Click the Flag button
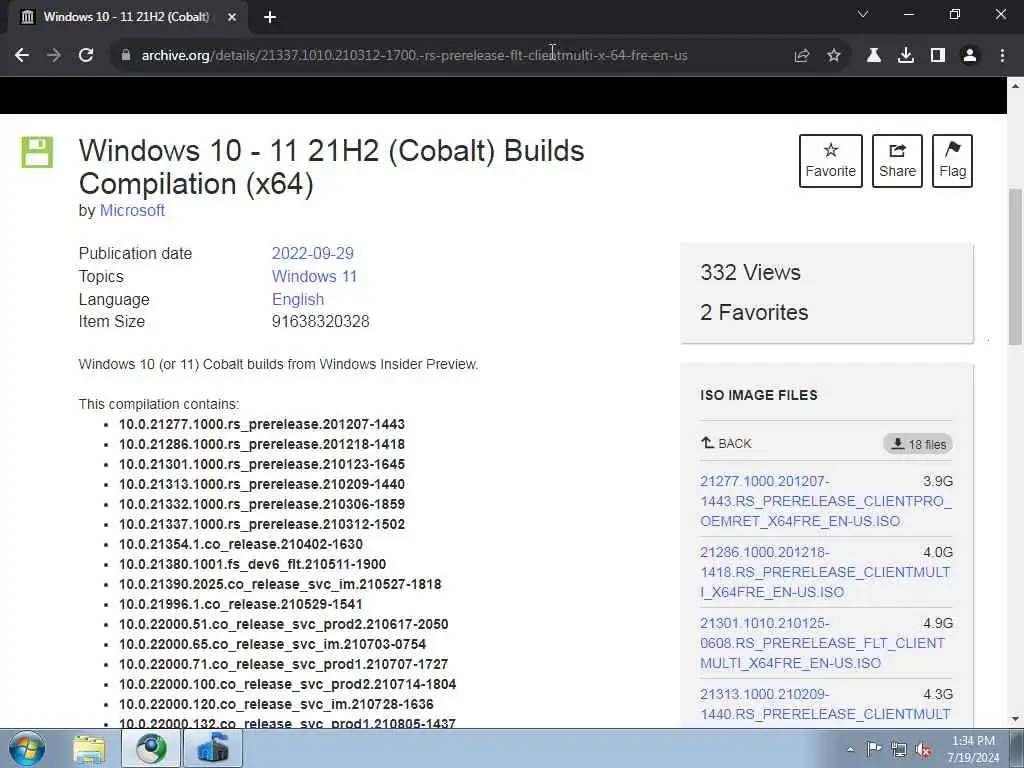 952,161
